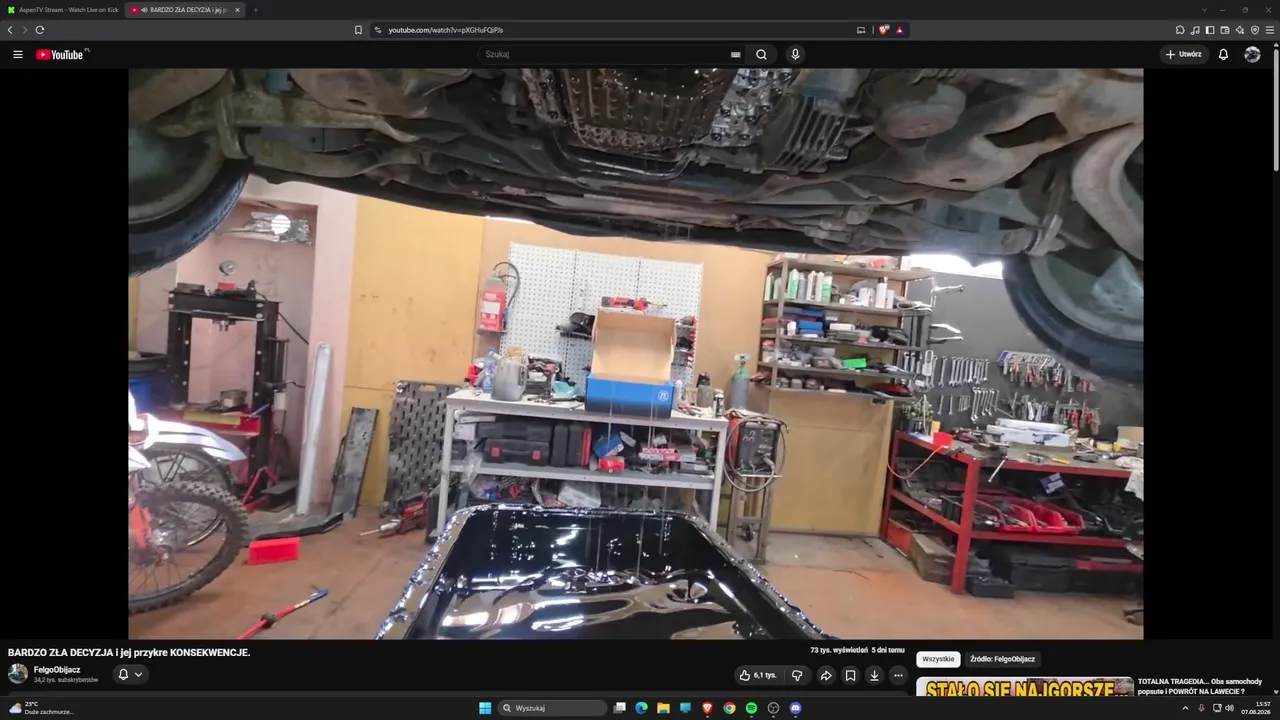The height and width of the screenshot is (720, 1280).
Task: Save the video with bookmark icon
Action: pyautogui.click(x=850, y=675)
